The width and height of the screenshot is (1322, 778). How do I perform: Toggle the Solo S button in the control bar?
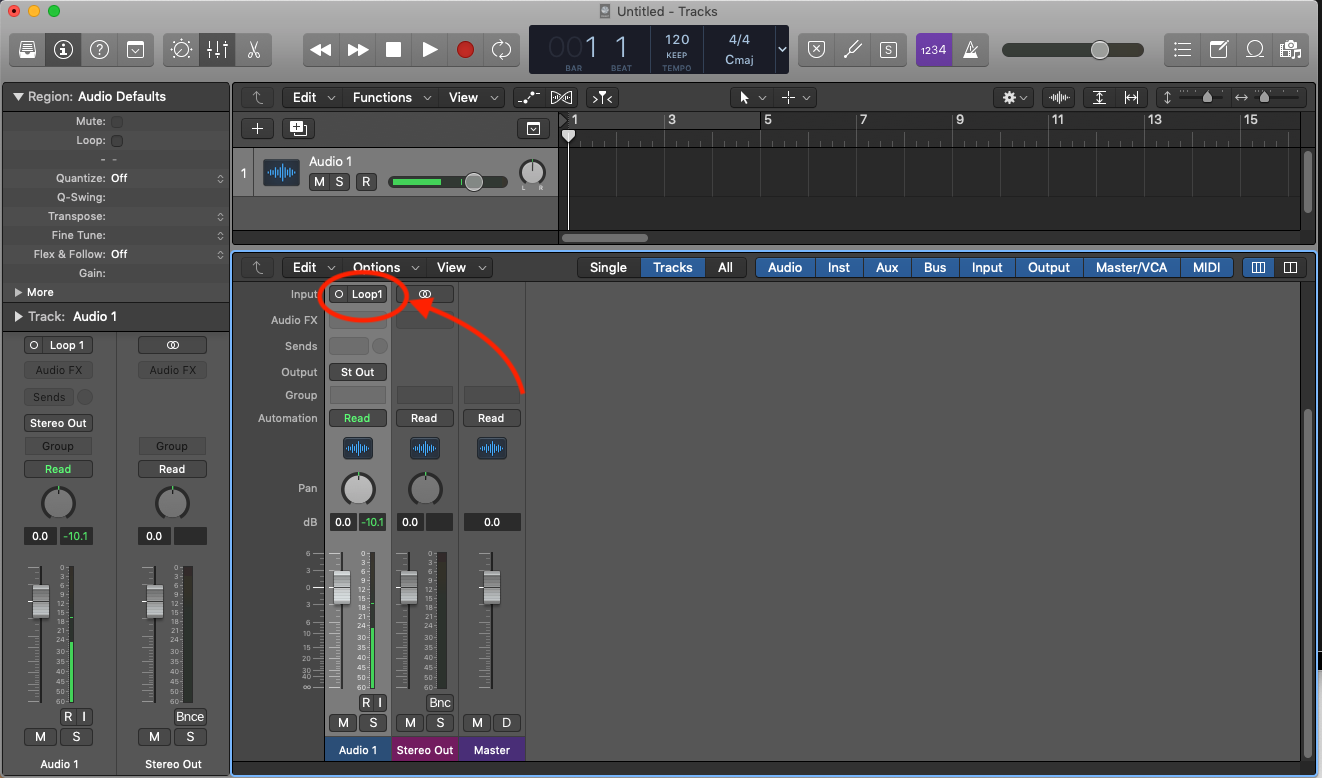888,49
